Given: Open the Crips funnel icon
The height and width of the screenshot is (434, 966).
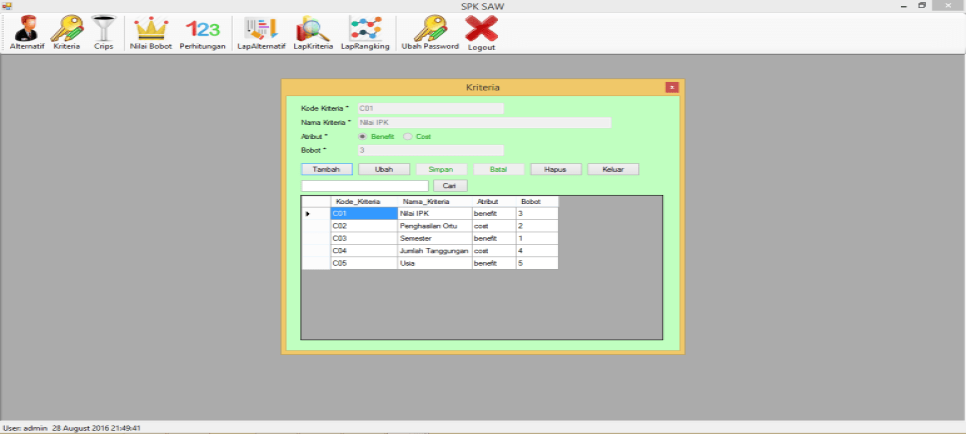Looking at the screenshot, I should tap(103, 29).
